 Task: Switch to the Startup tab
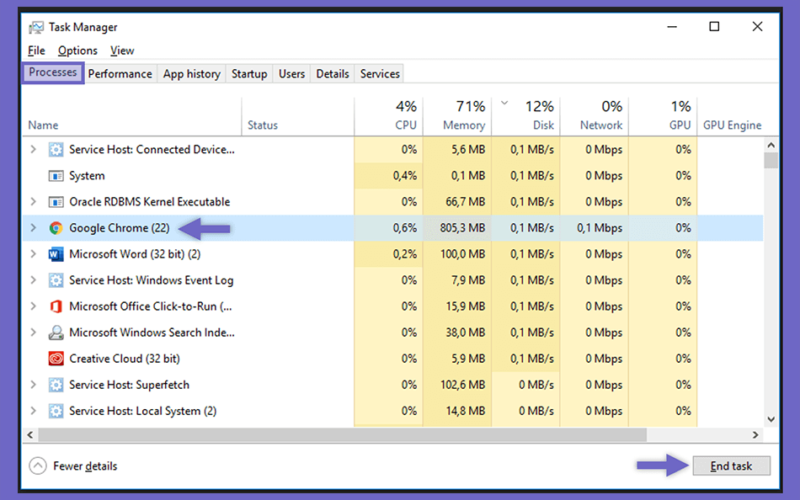(x=249, y=74)
